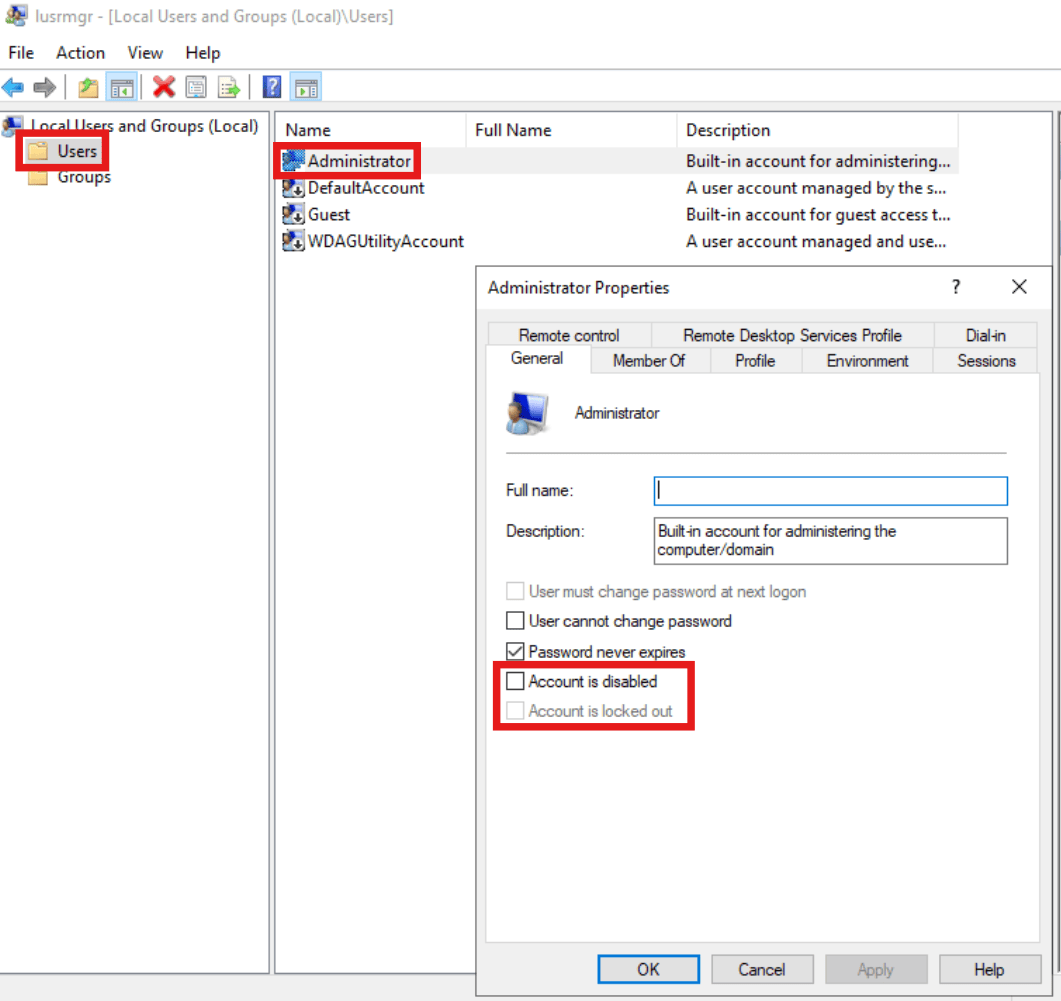Uncheck Password never expires

(515, 651)
